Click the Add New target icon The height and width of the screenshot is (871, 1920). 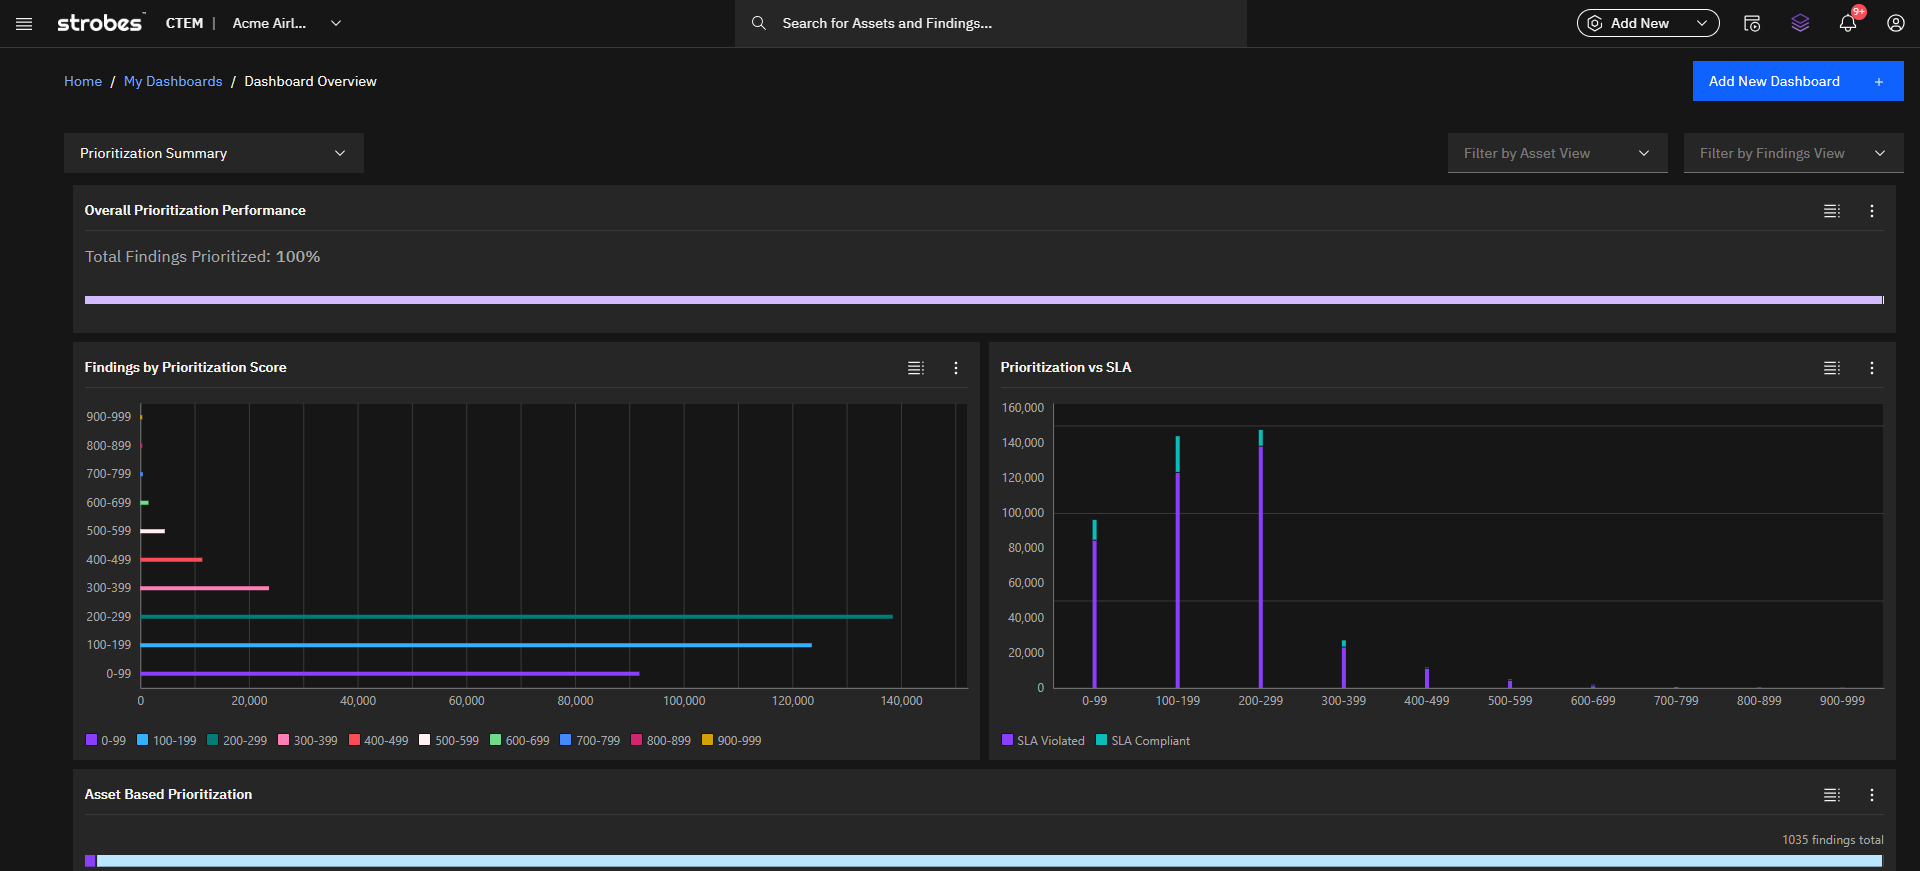coord(1595,23)
